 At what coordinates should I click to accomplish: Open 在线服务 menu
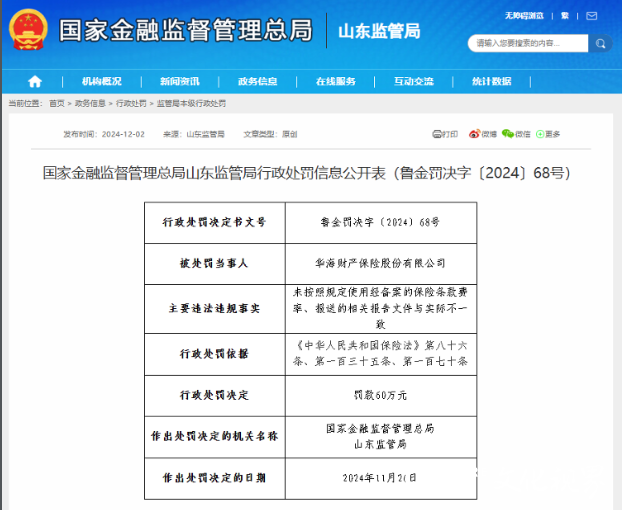[336, 82]
